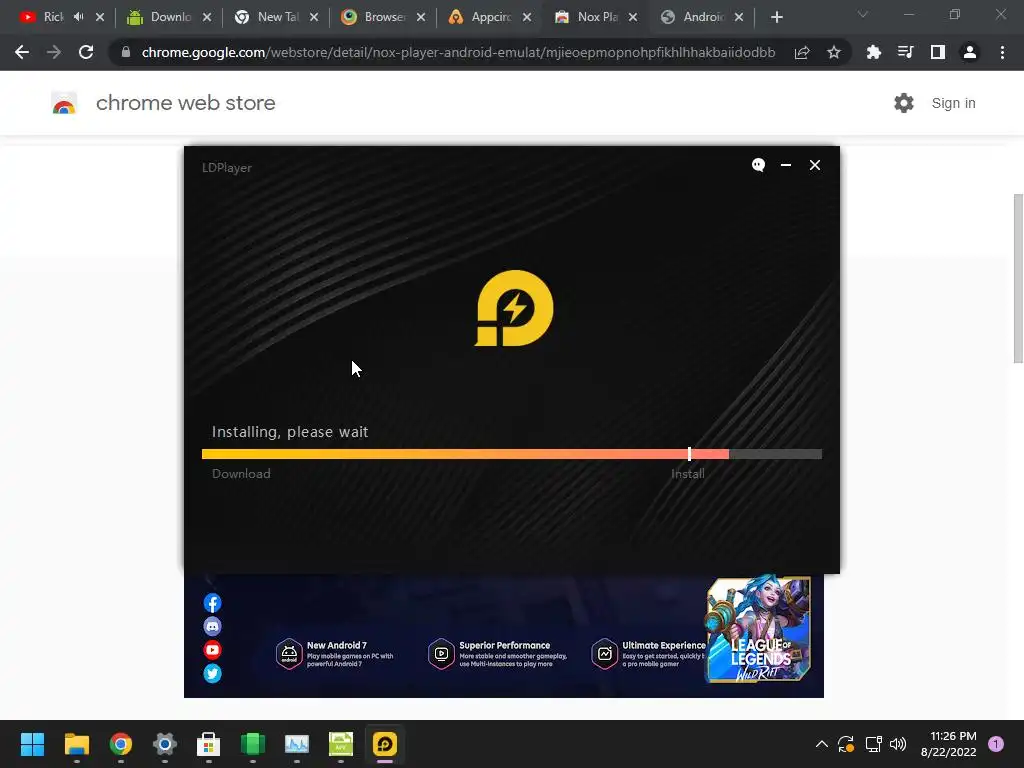1024x768 pixels.
Task: Open Settings from the taskbar
Action: [x=165, y=744]
